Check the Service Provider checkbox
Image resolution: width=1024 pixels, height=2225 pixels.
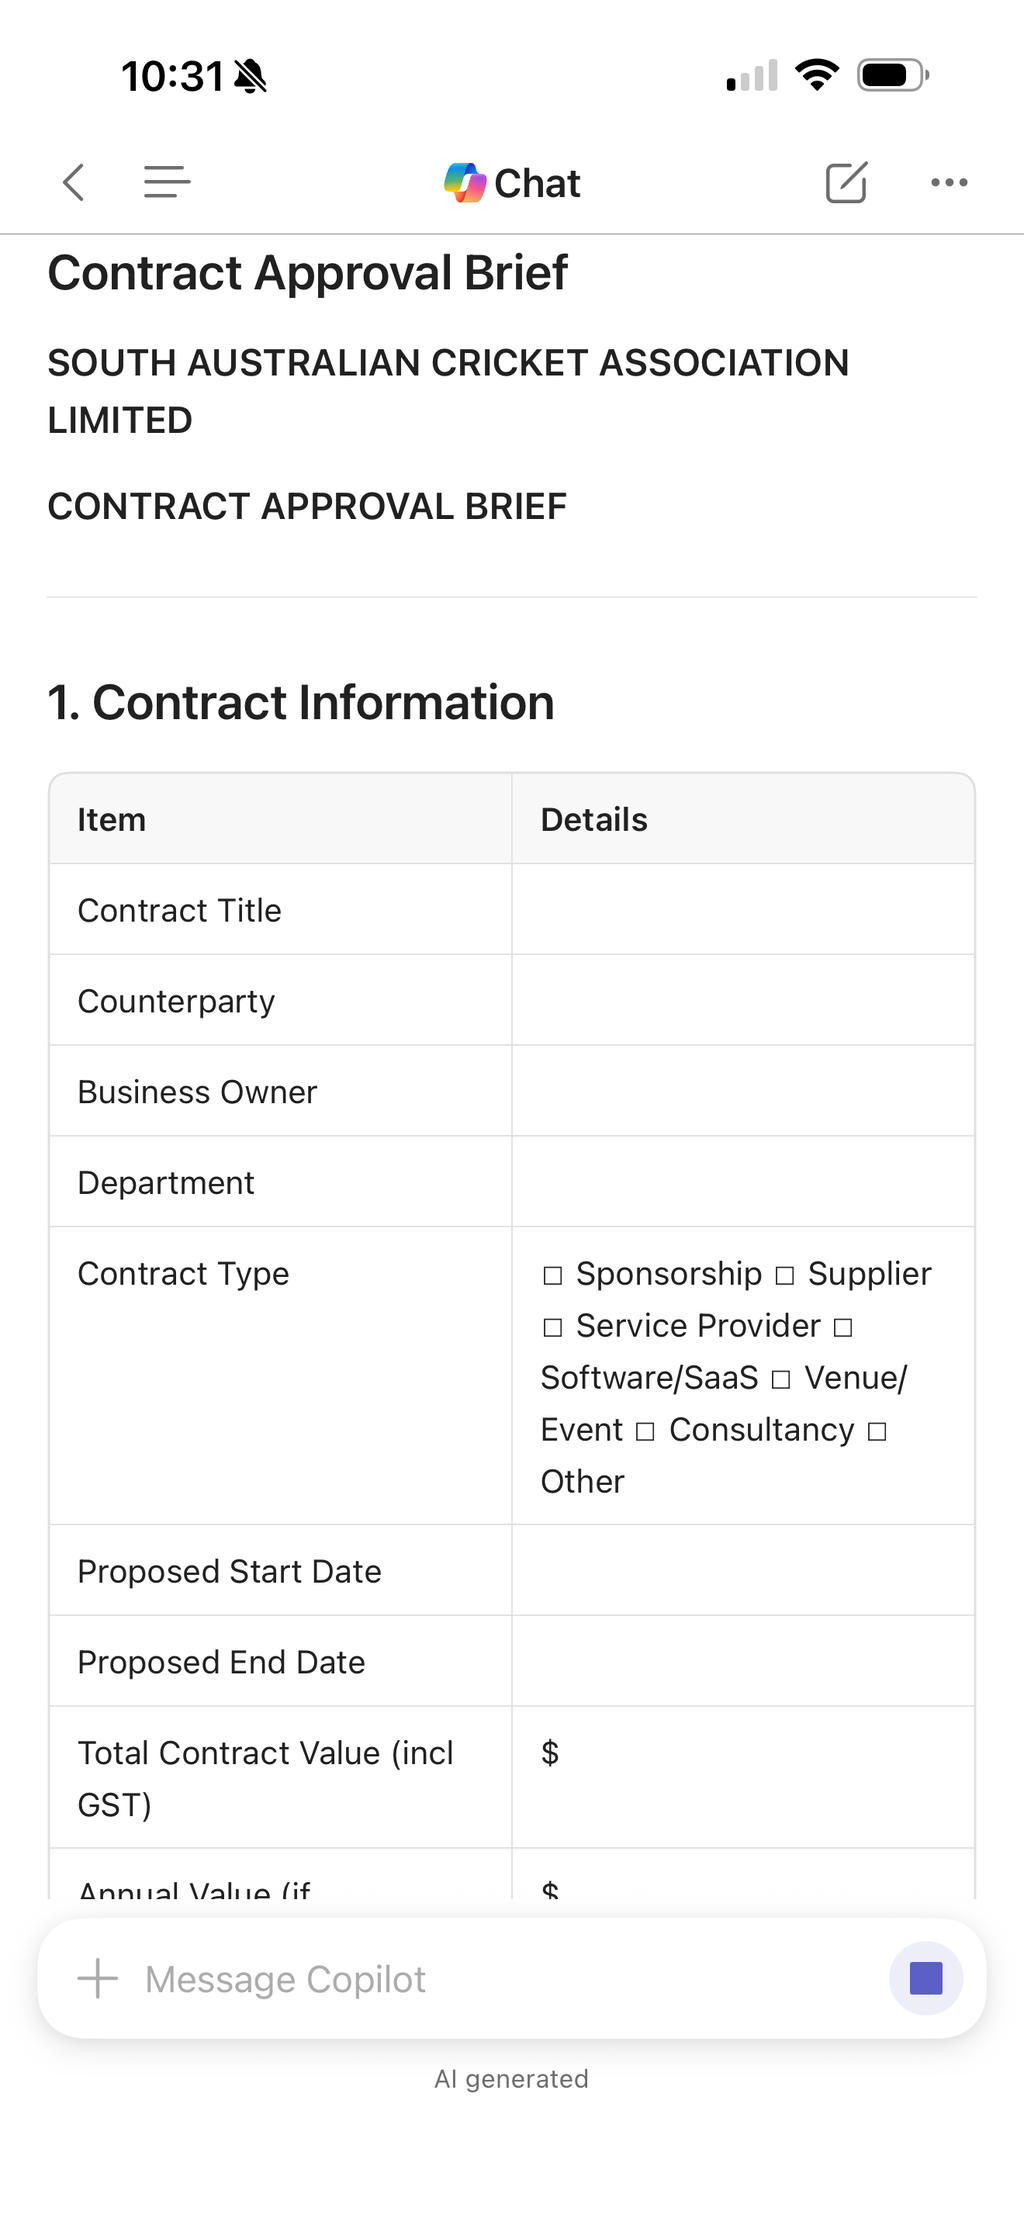pyautogui.click(x=553, y=1327)
